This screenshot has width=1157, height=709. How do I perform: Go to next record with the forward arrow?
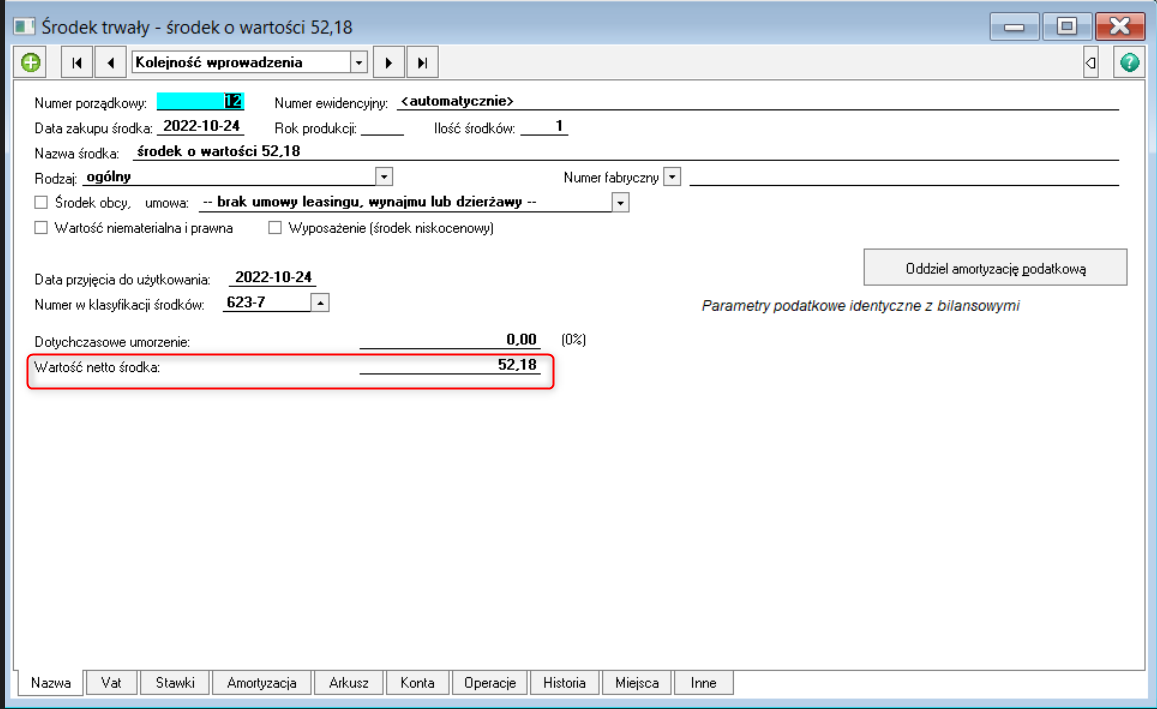coord(389,63)
